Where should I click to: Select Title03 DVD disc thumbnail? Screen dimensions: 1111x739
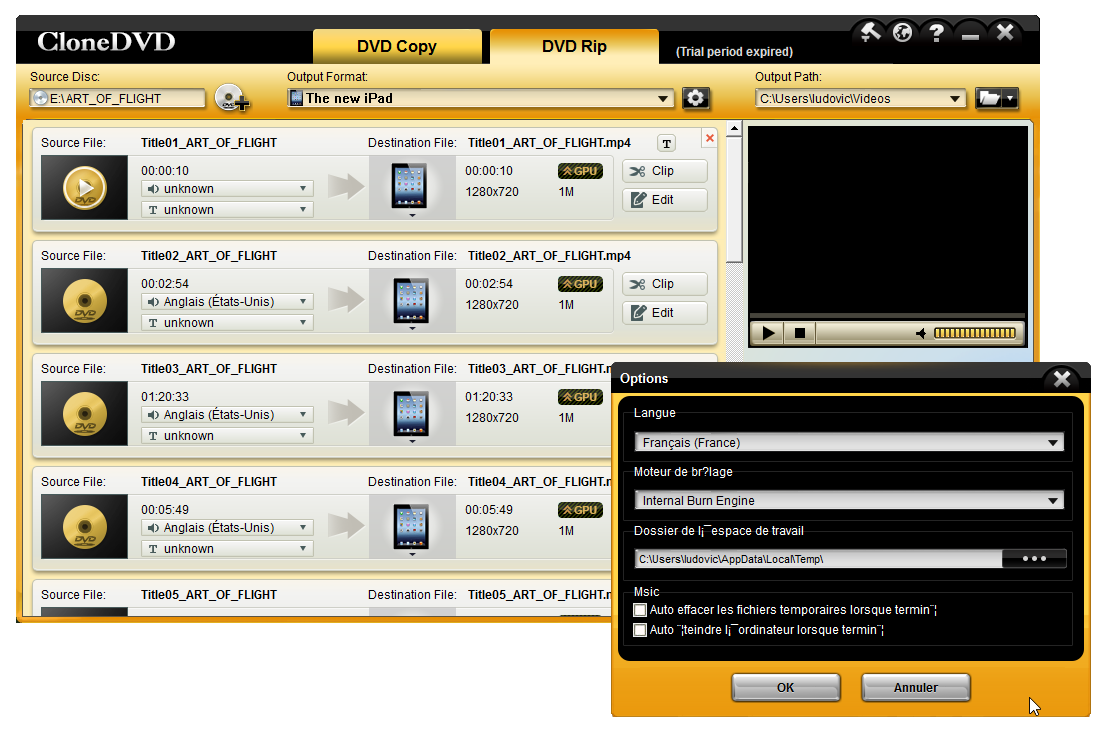(84, 414)
